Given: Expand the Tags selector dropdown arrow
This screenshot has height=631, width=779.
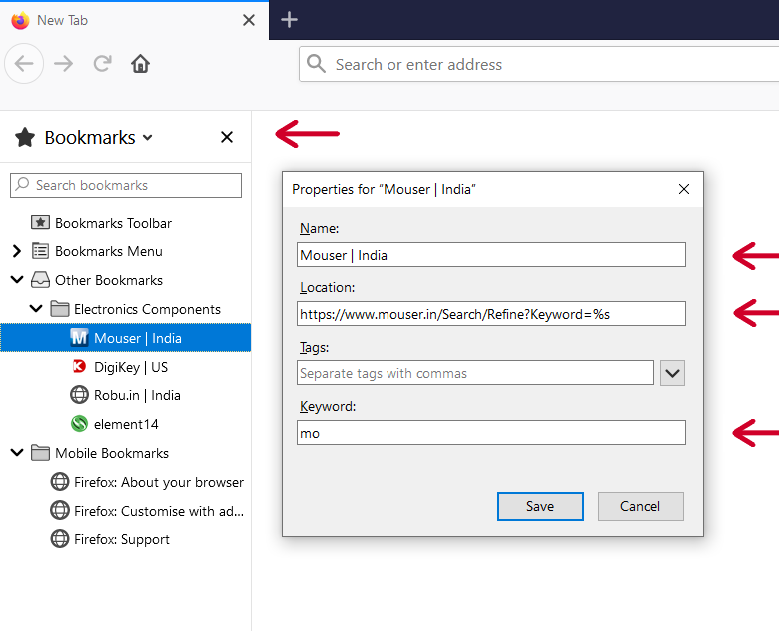Looking at the screenshot, I should pos(672,373).
